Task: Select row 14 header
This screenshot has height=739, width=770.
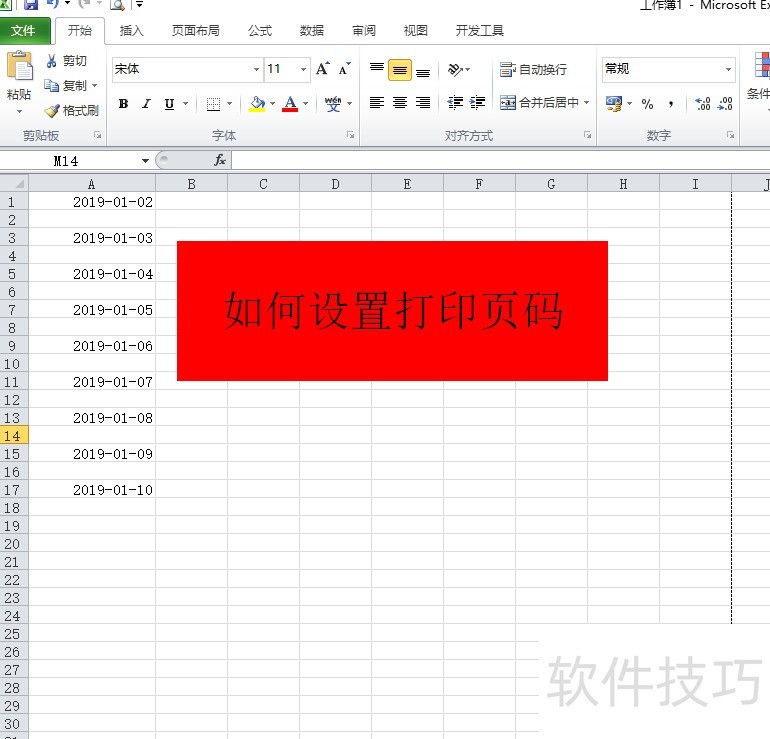Action: coord(14,435)
